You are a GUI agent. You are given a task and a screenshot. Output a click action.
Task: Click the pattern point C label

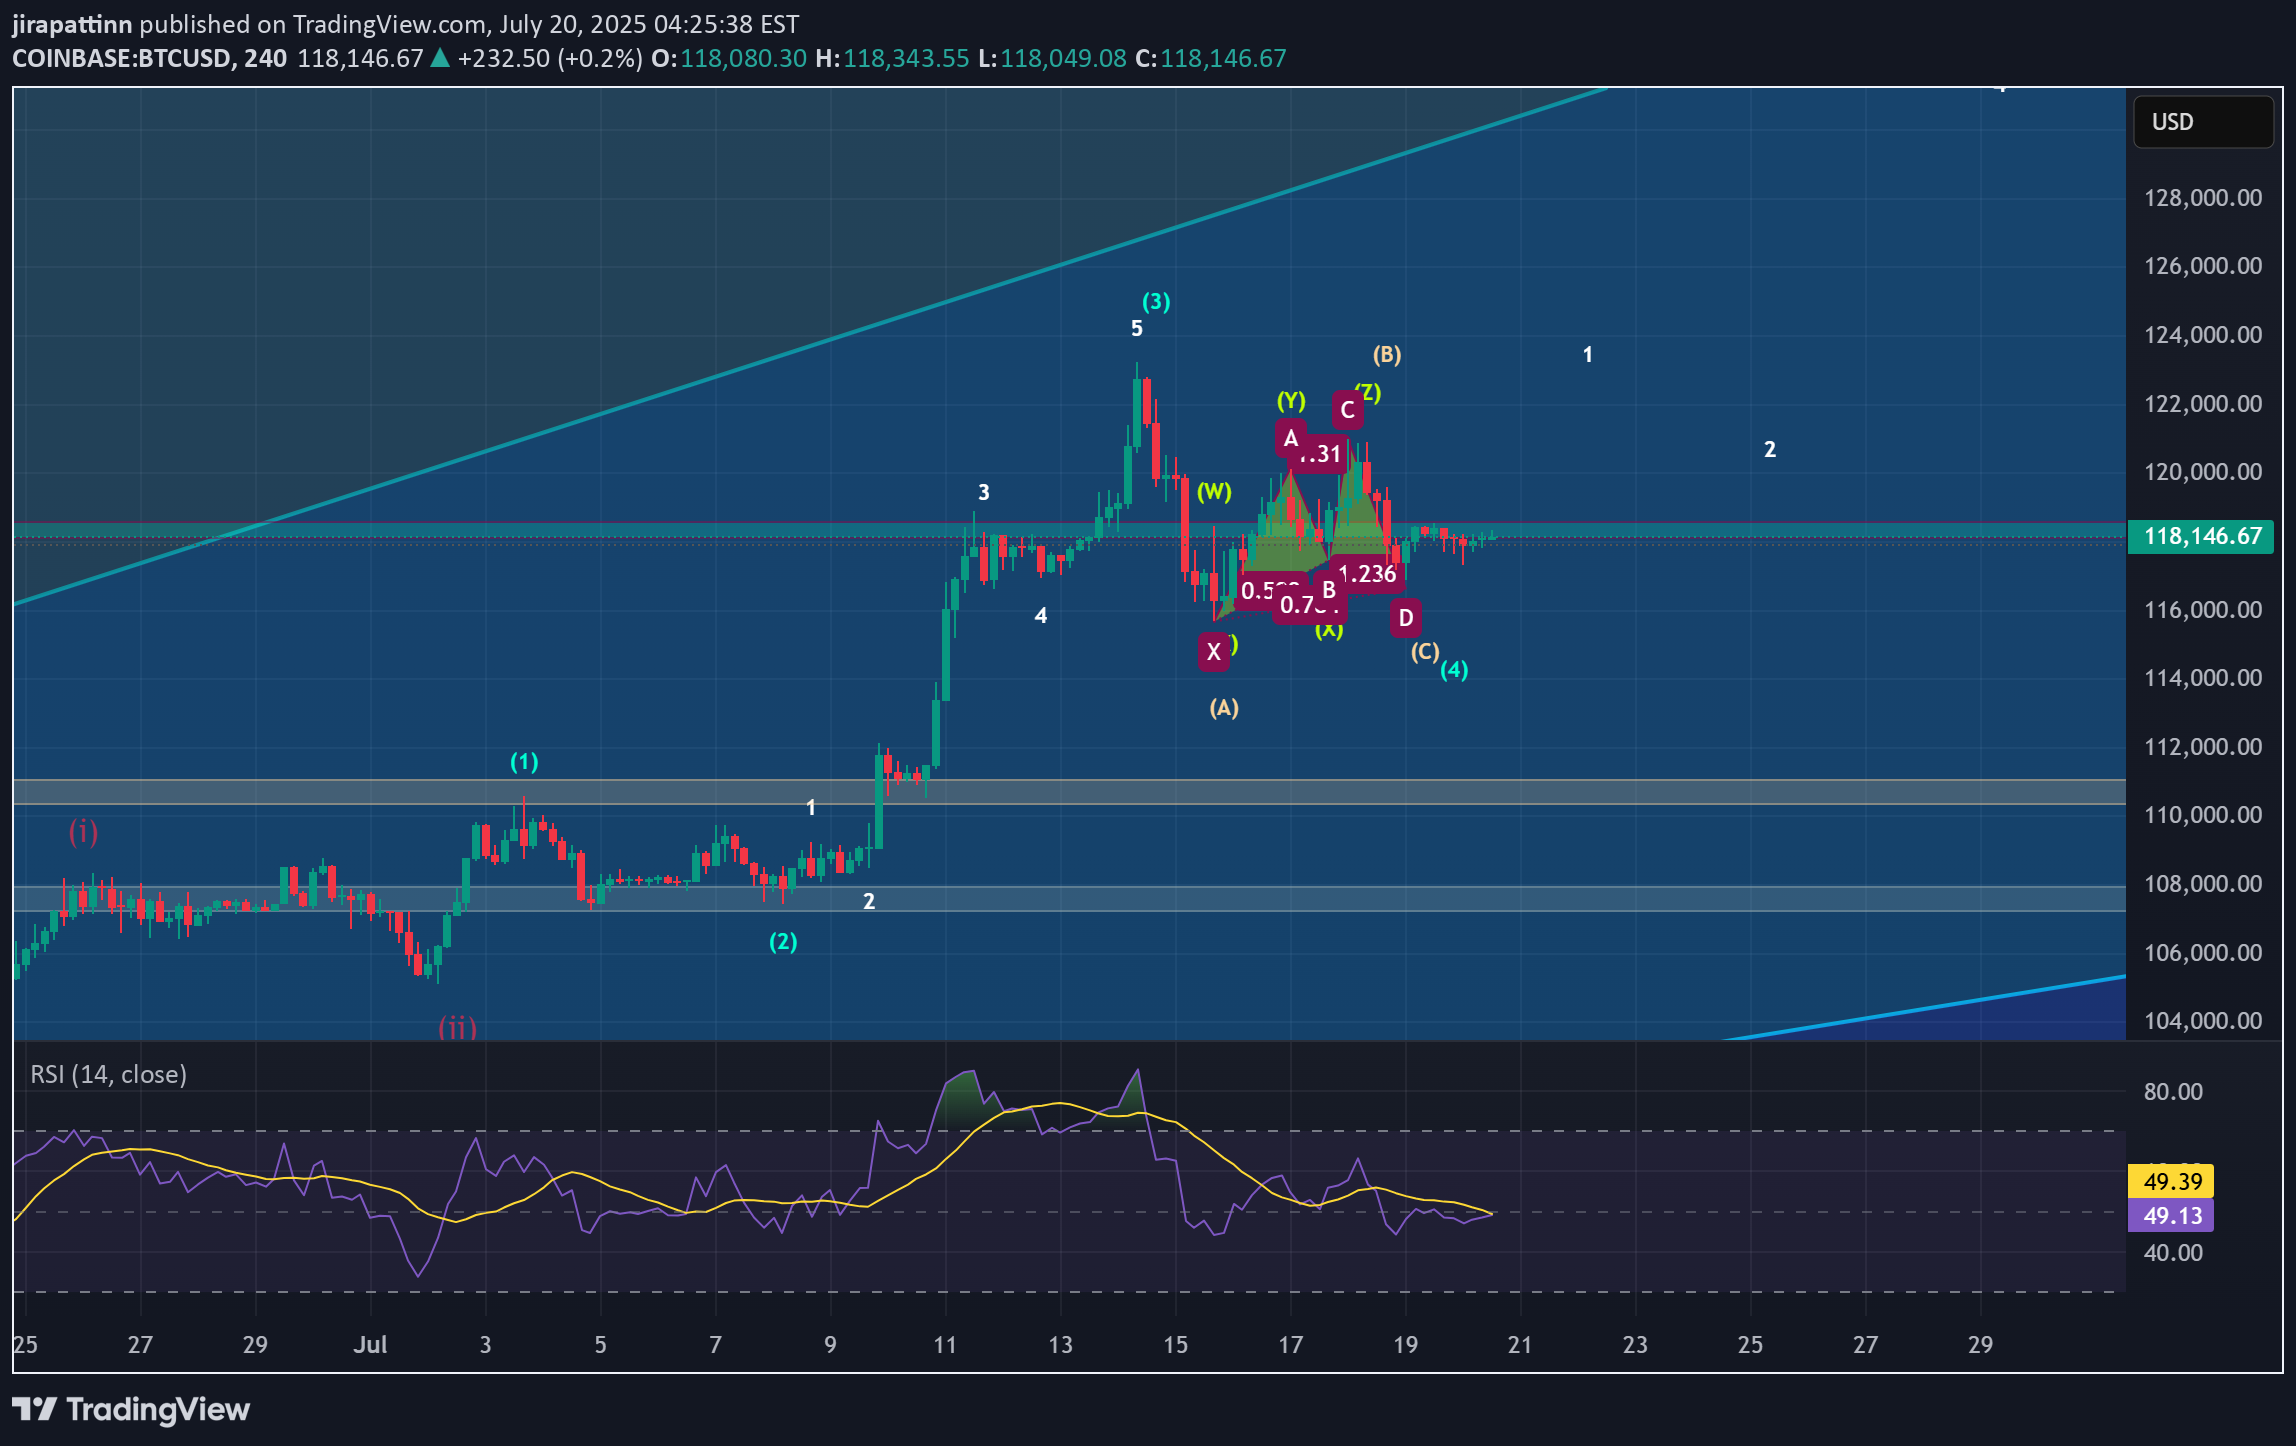click(x=1346, y=408)
